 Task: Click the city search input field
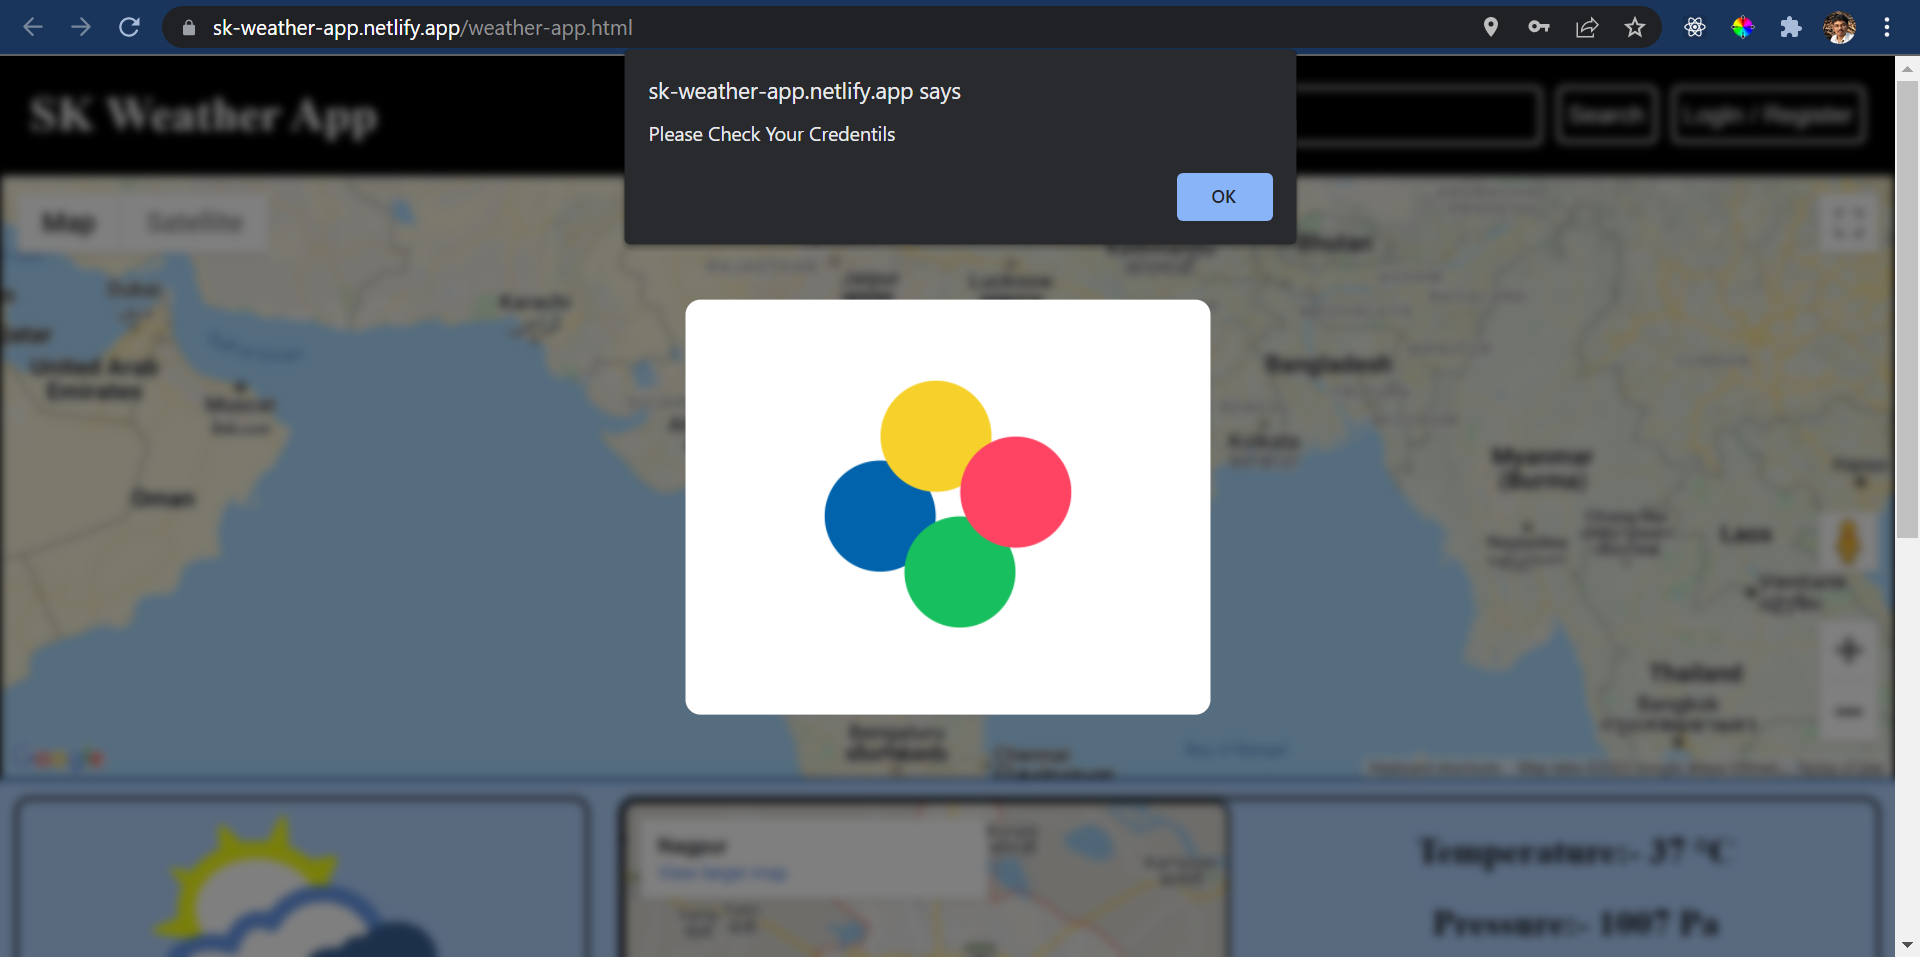click(x=1417, y=115)
